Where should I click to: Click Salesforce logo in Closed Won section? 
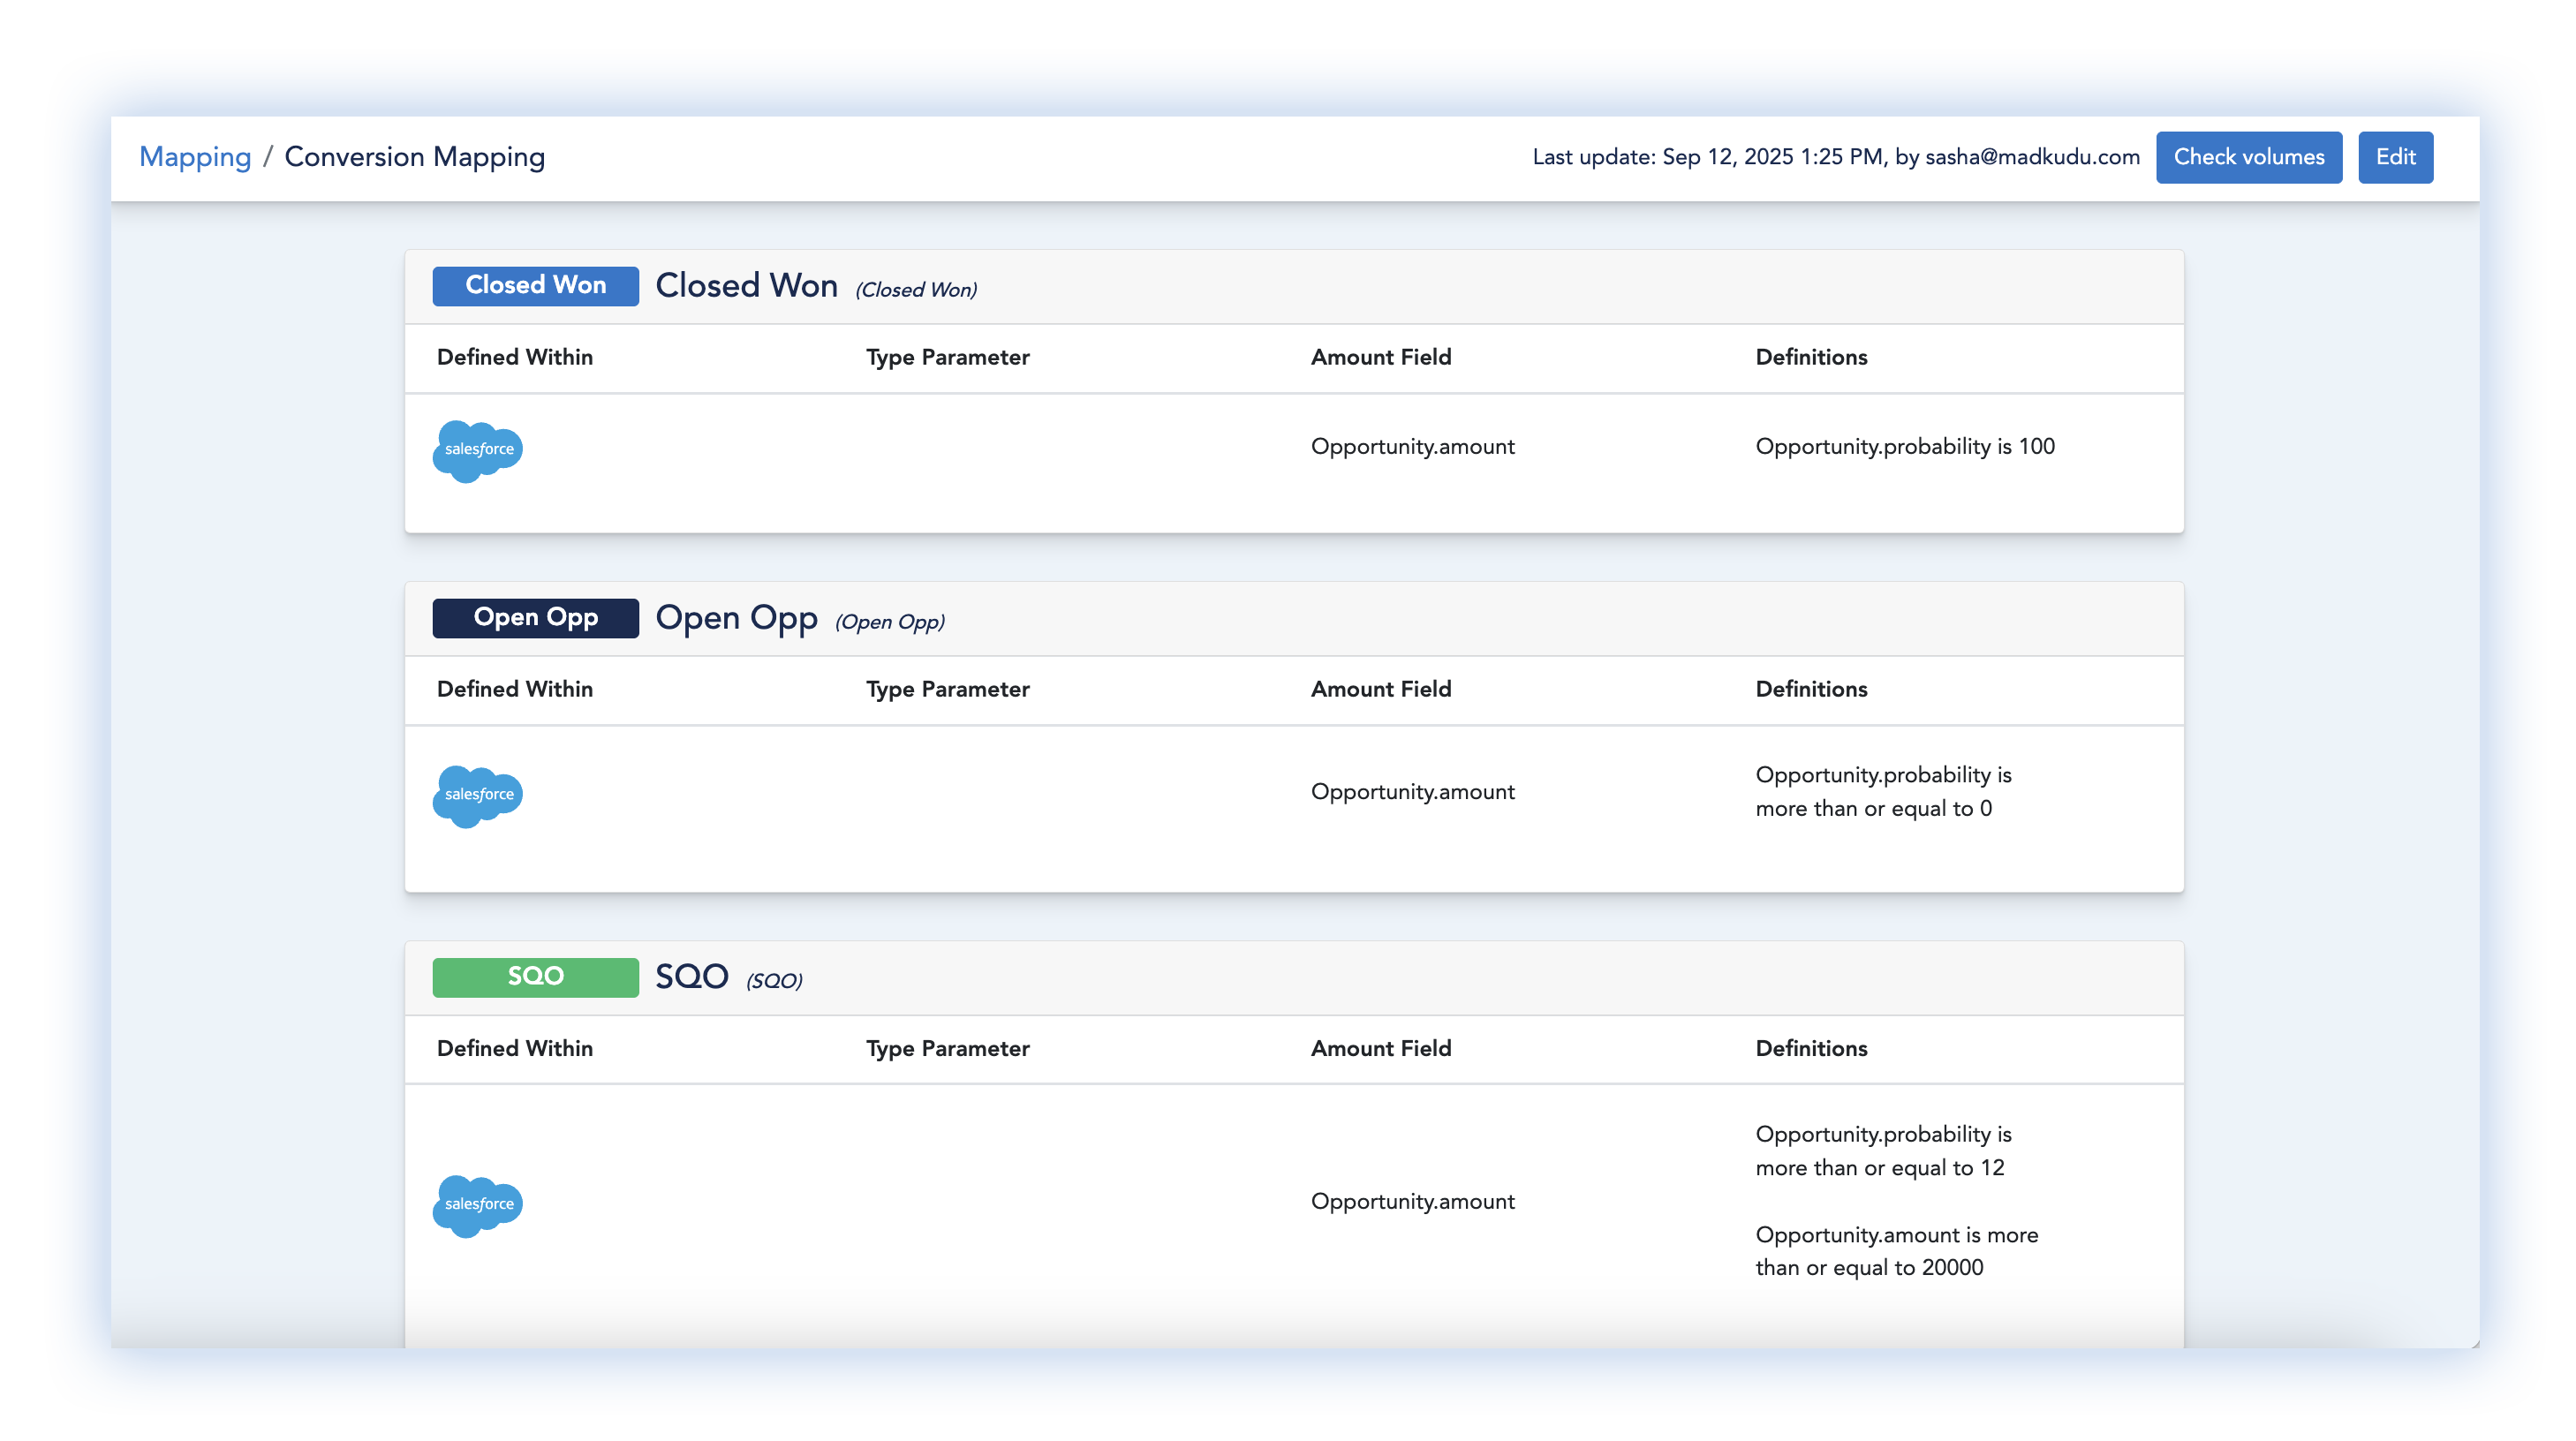coord(477,450)
